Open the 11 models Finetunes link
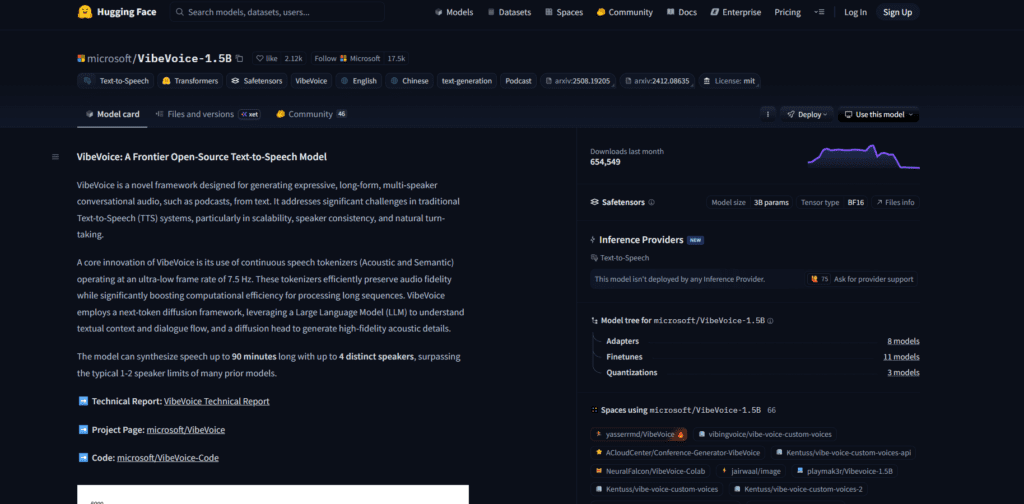Screen dimensions: 1024x504 pyautogui.click(x=901, y=357)
